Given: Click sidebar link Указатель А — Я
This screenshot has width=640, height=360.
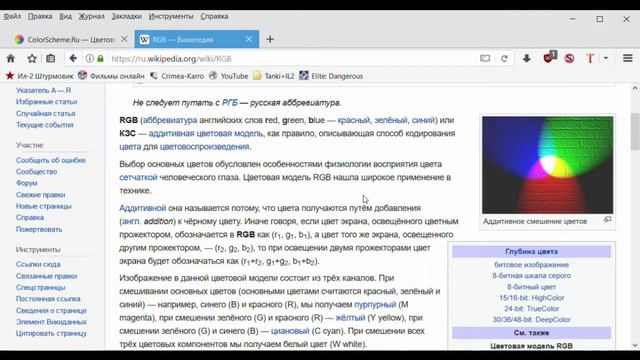Looking at the screenshot, I should pos(44,90).
